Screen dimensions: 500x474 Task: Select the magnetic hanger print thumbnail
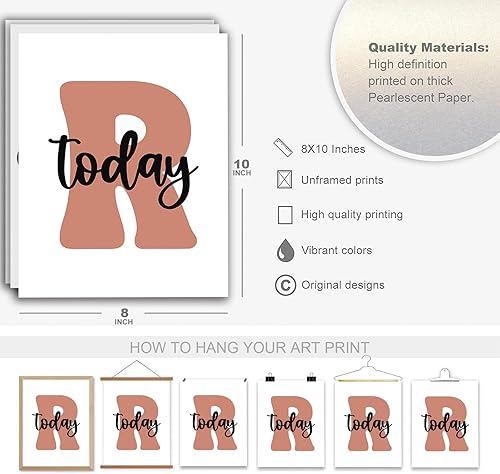tap(137, 423)
